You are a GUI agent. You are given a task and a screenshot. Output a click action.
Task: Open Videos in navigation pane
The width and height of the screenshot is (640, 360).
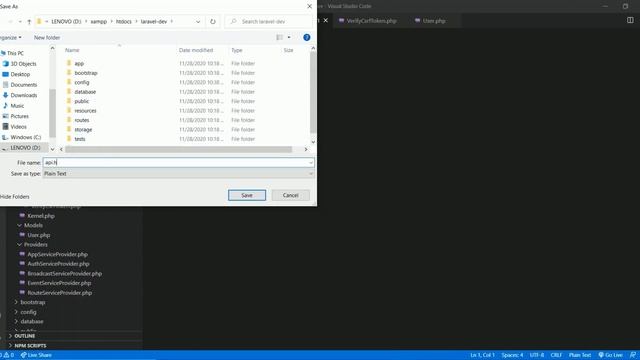(18, 127)
